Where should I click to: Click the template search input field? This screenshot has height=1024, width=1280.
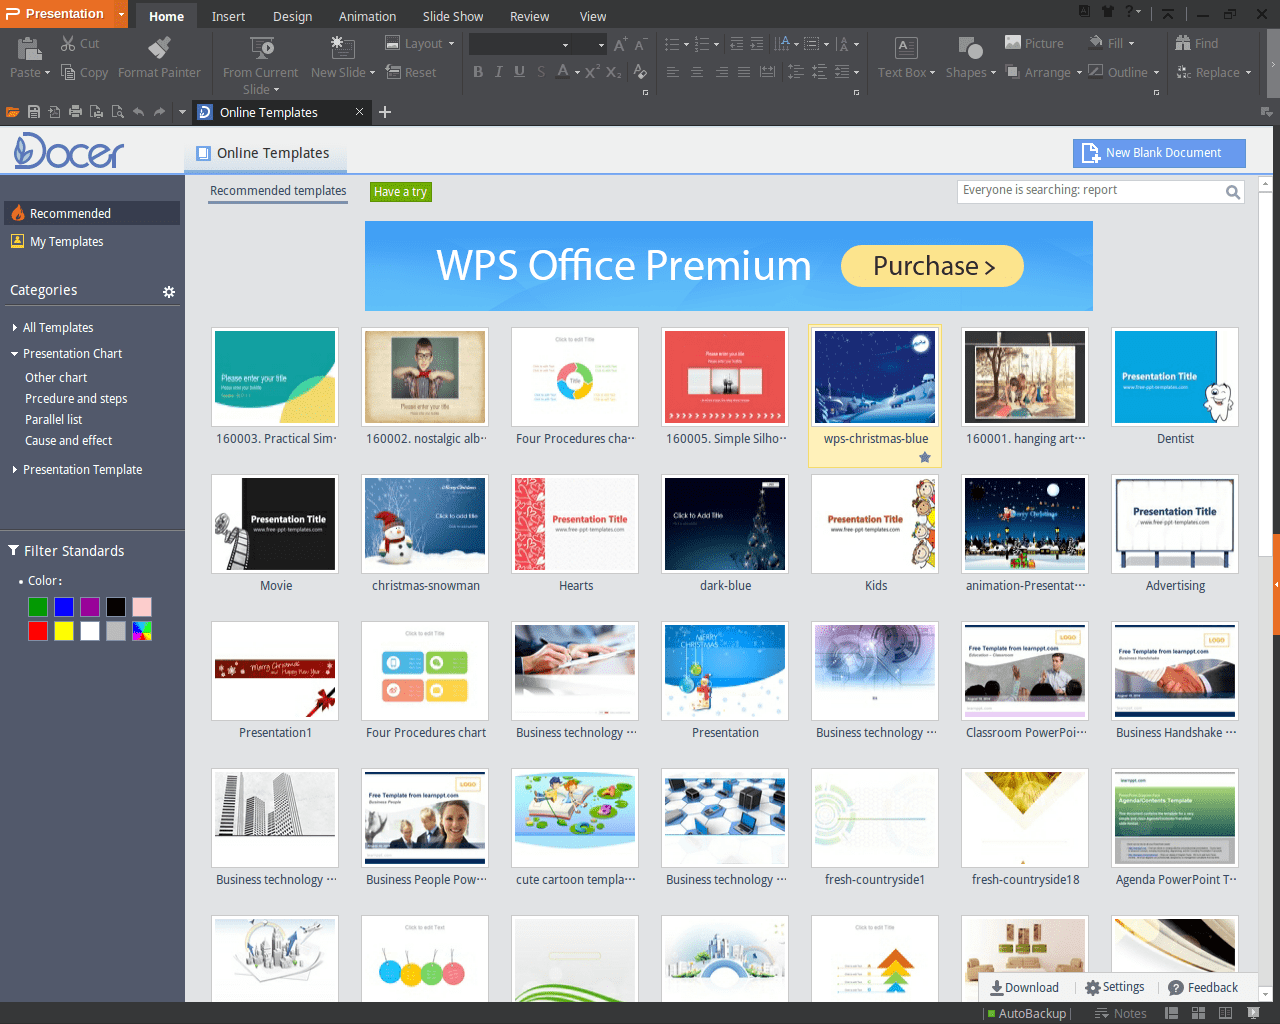[x=1090, y=191]
